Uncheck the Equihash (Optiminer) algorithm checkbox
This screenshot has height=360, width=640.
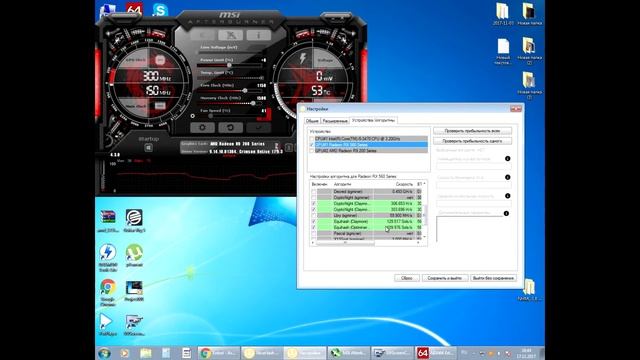[x=313, y=227]
